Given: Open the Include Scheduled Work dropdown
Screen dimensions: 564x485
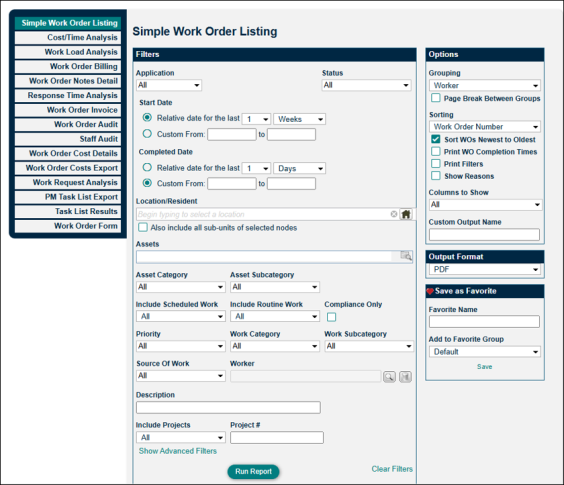Looking at the screenshot, I should coord(181,317).
